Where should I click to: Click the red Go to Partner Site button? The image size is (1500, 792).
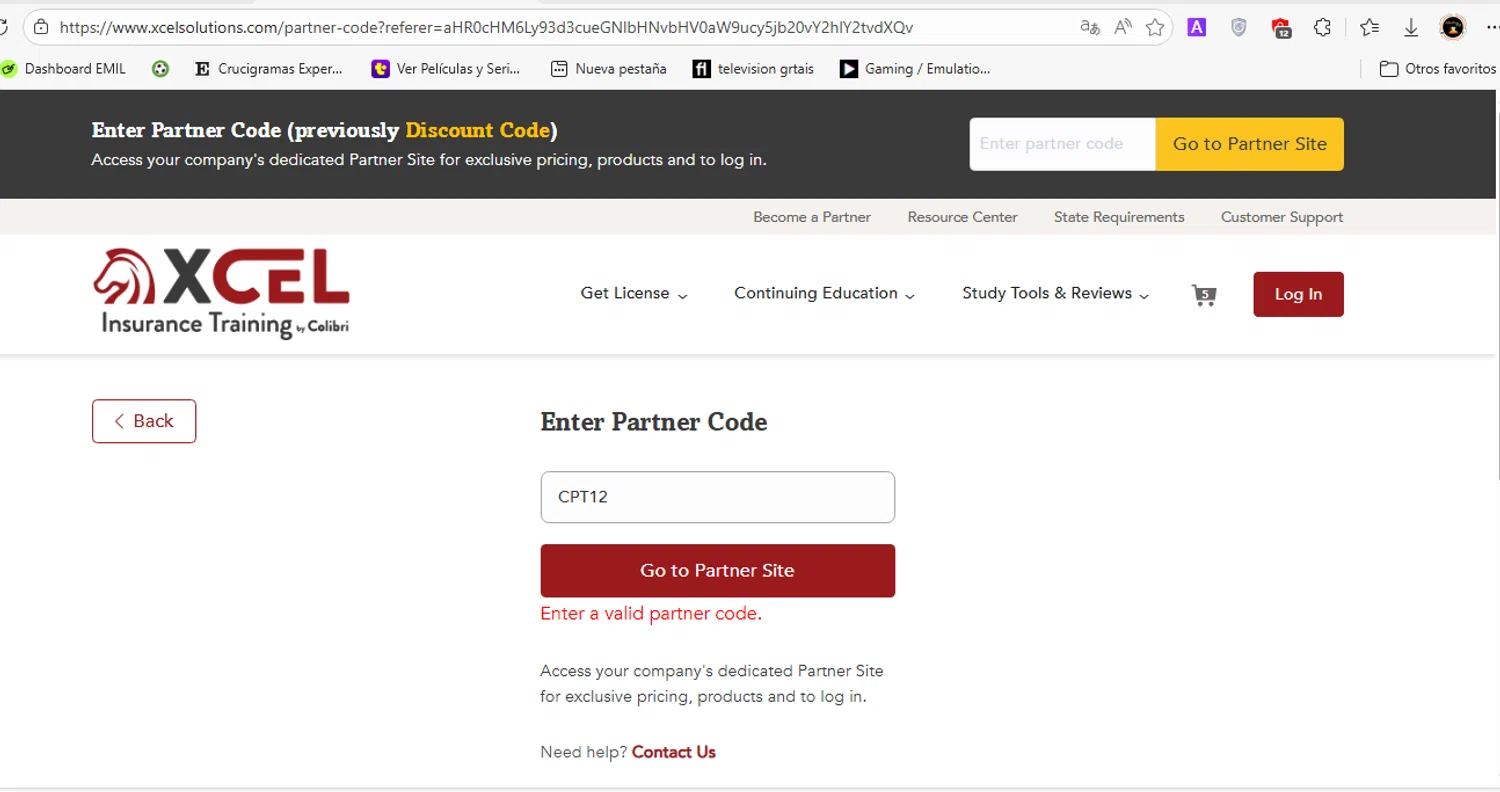(x=717, y=571)
